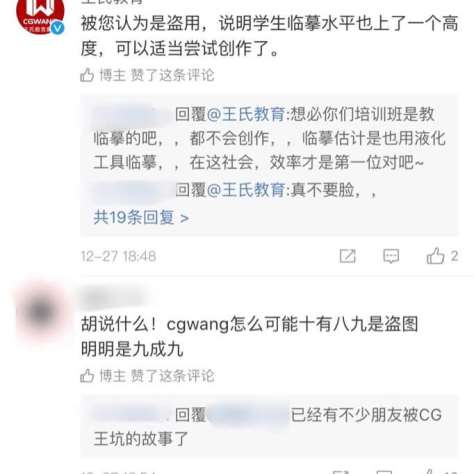The width and height of the screenshot is (474, 474).
Task: Open the blurred avatar of second commenter
Action: coord(40,311)
